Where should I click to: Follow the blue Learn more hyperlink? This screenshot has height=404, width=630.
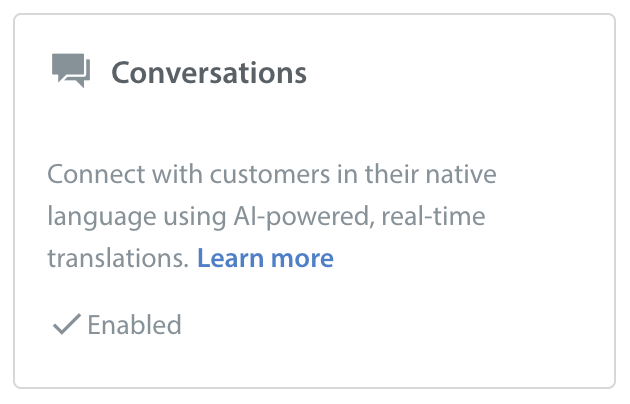(265, 258)
